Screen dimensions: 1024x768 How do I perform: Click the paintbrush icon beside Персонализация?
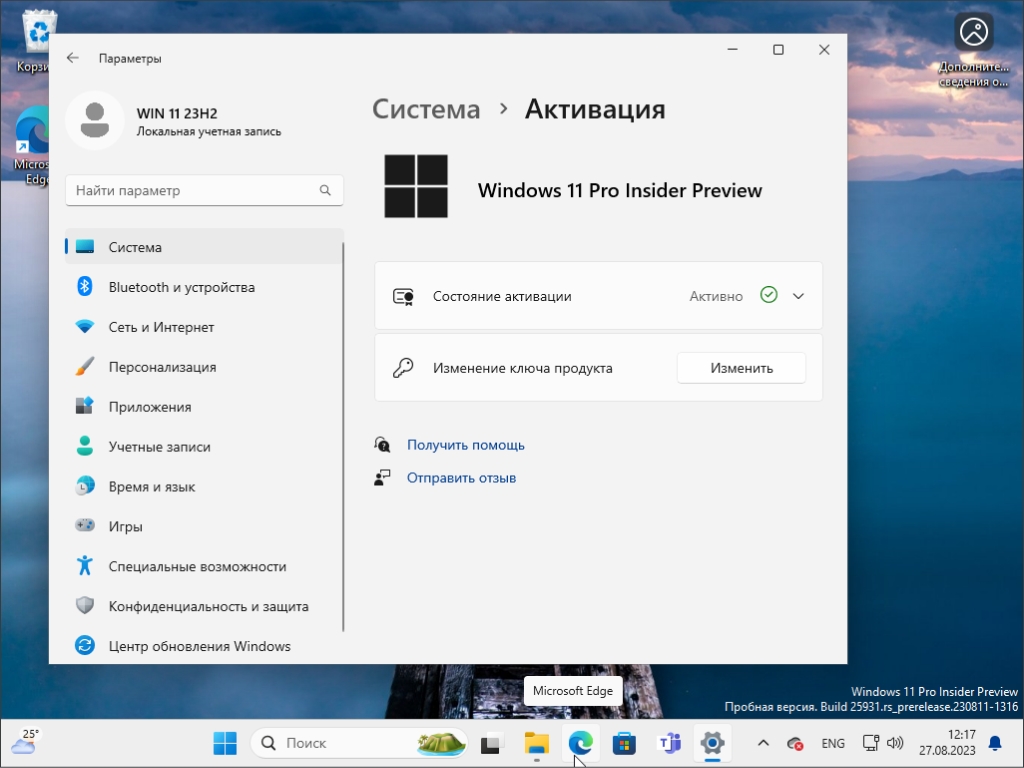[85, 366]
